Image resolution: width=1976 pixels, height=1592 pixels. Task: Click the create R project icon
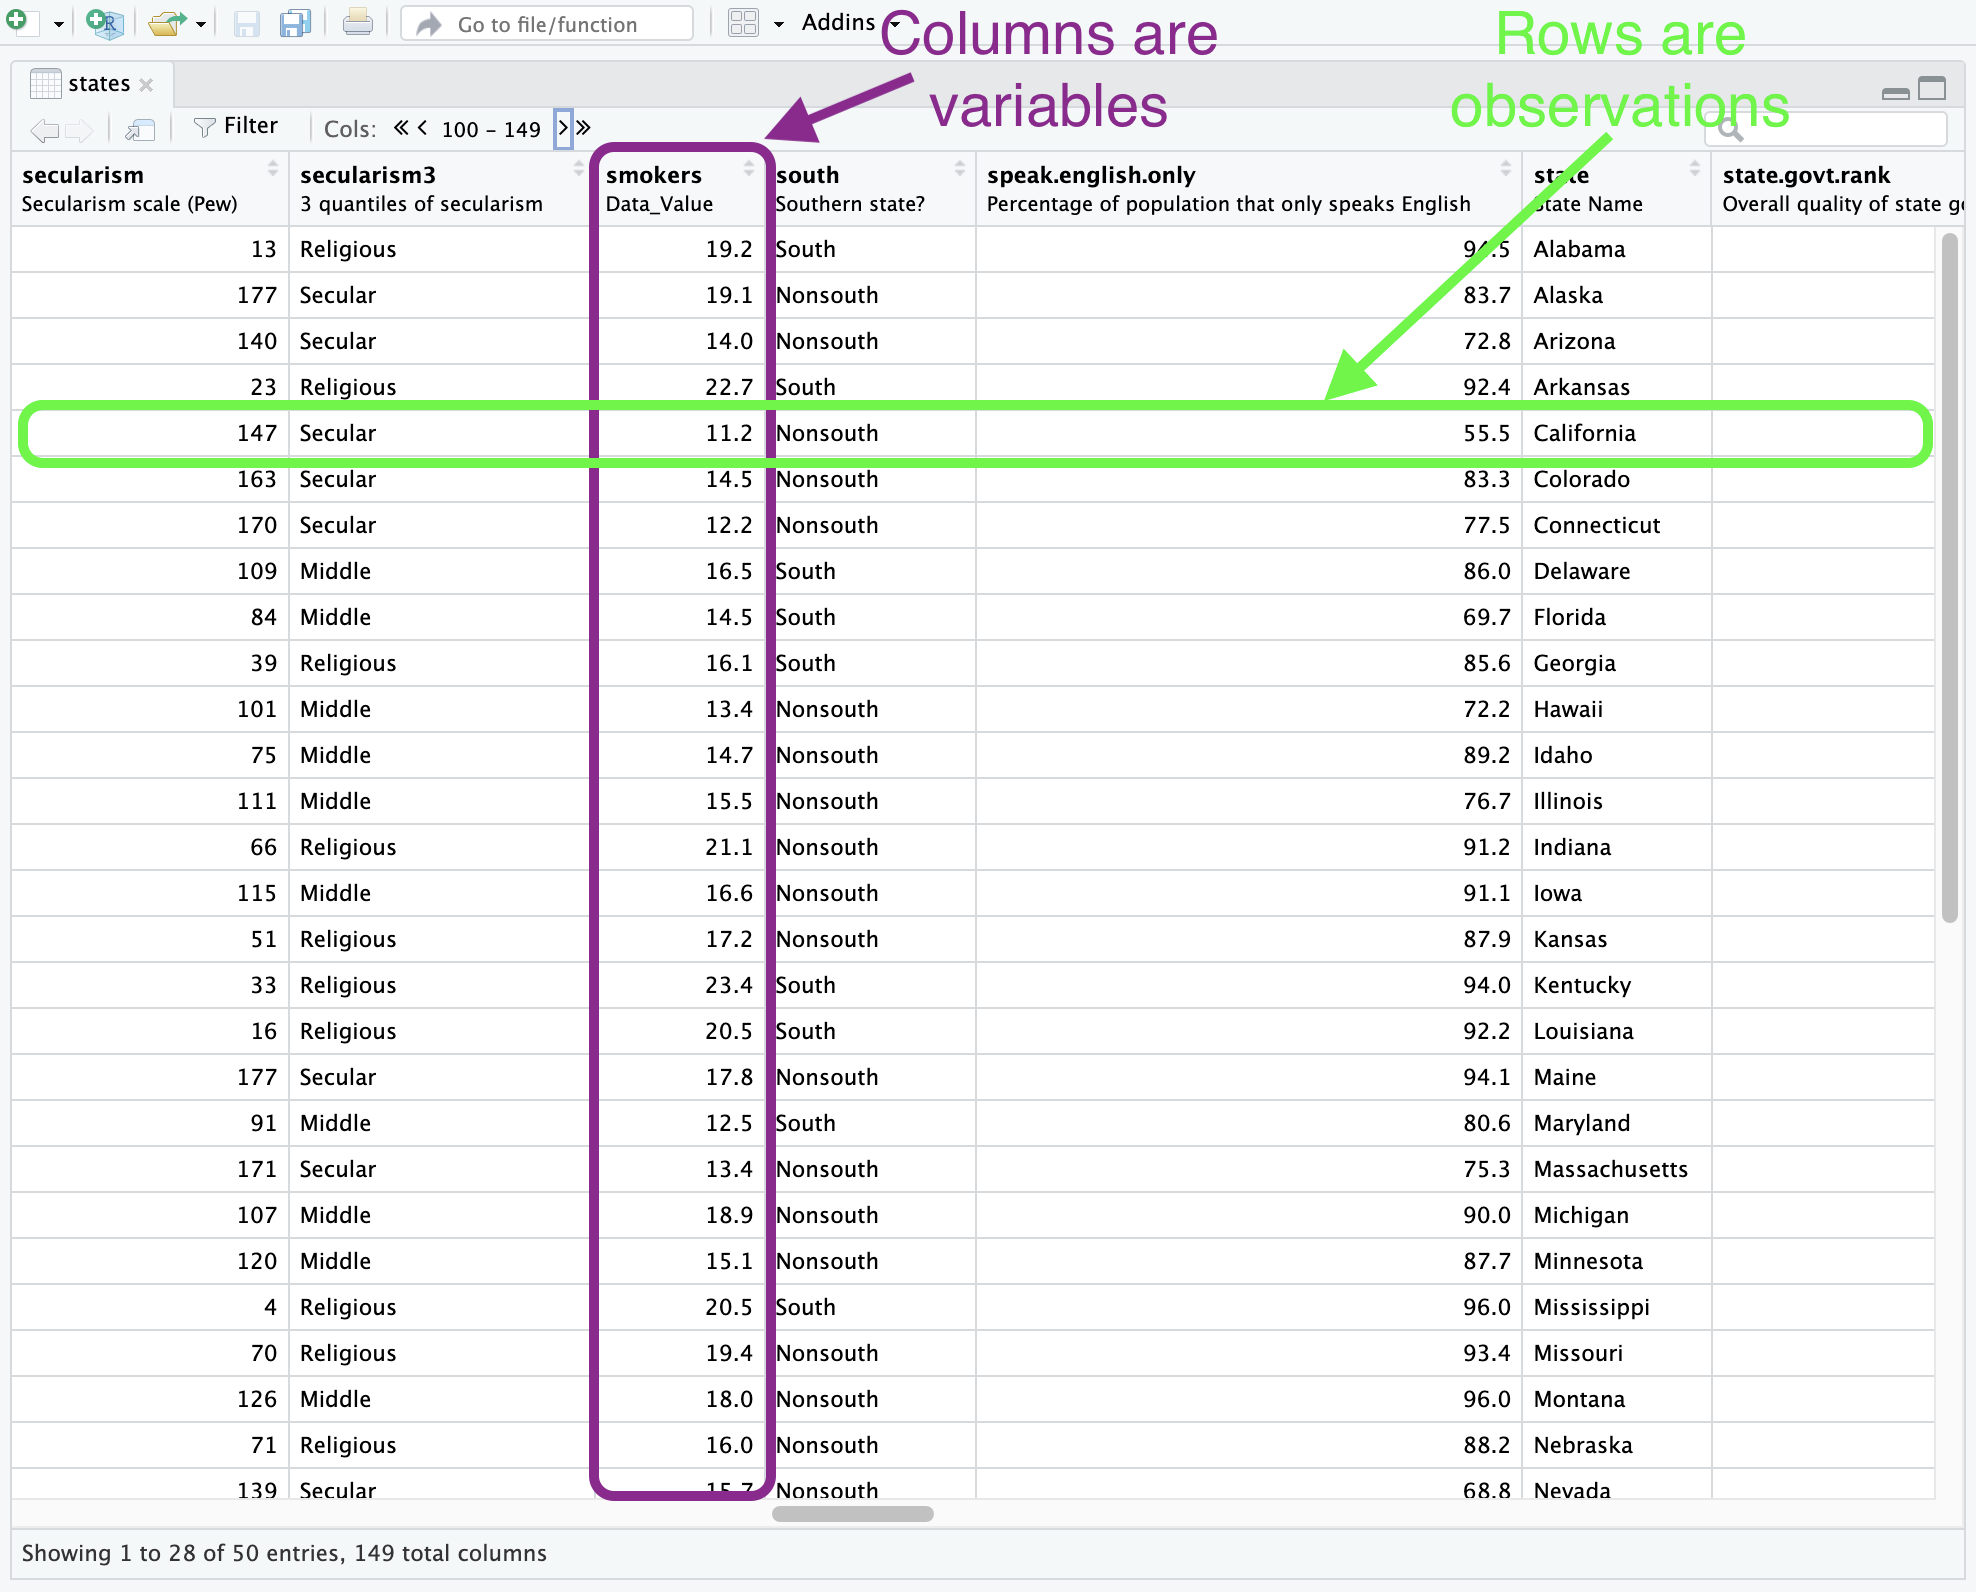pyautogui.click(x=104, y=22)
